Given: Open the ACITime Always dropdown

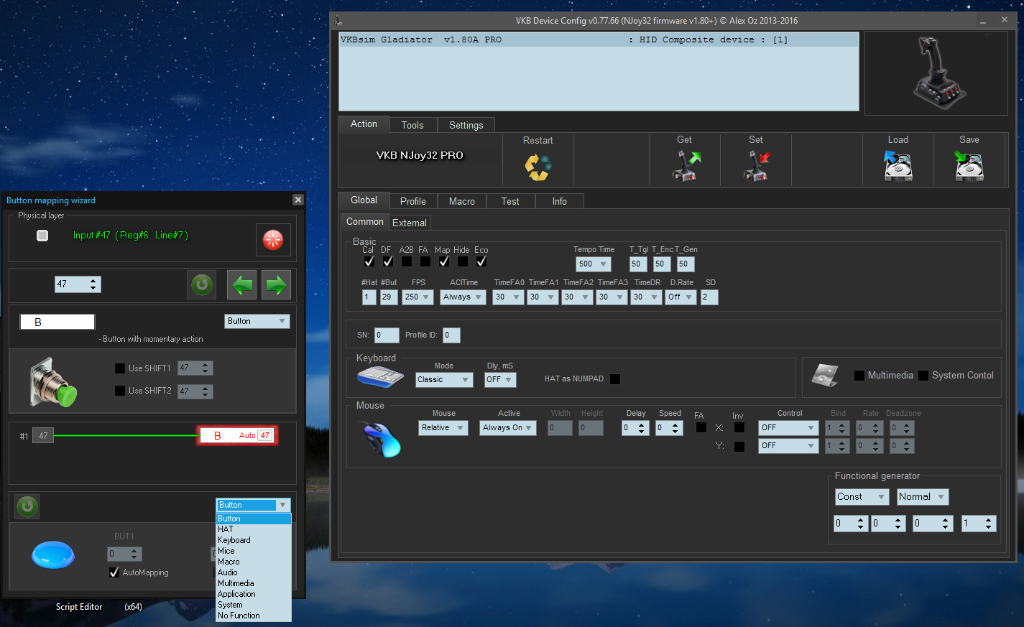Looking at the screenshot, I should click(x=463, y=297).
